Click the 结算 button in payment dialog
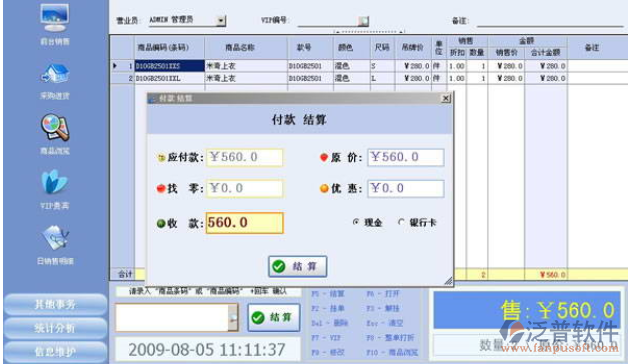 click(x=298, y=266)
